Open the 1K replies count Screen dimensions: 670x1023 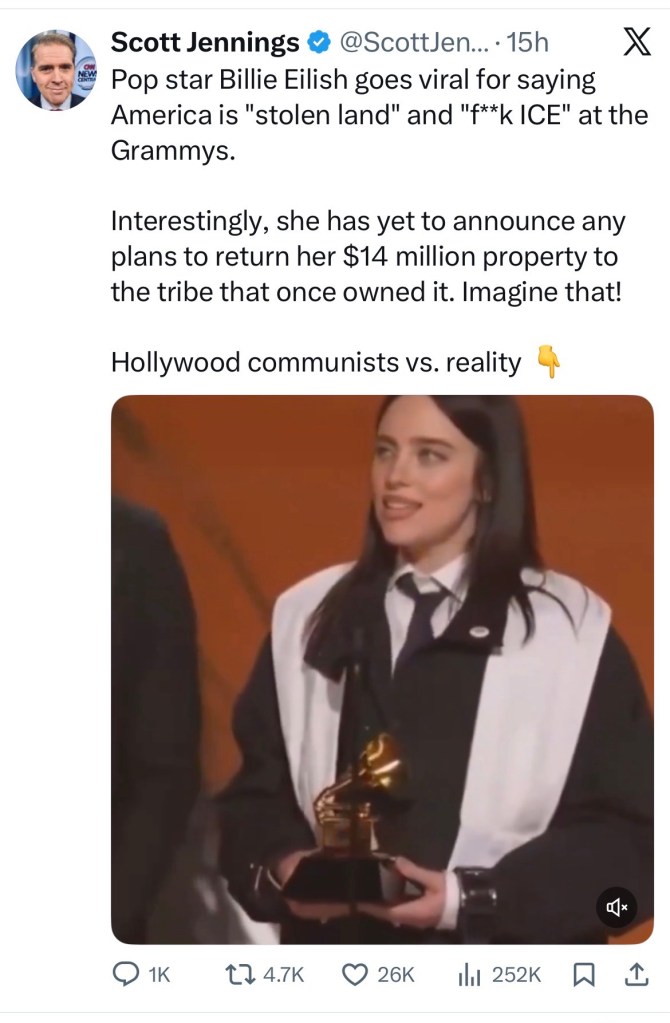pyautogui.click(x=159, y=975)
